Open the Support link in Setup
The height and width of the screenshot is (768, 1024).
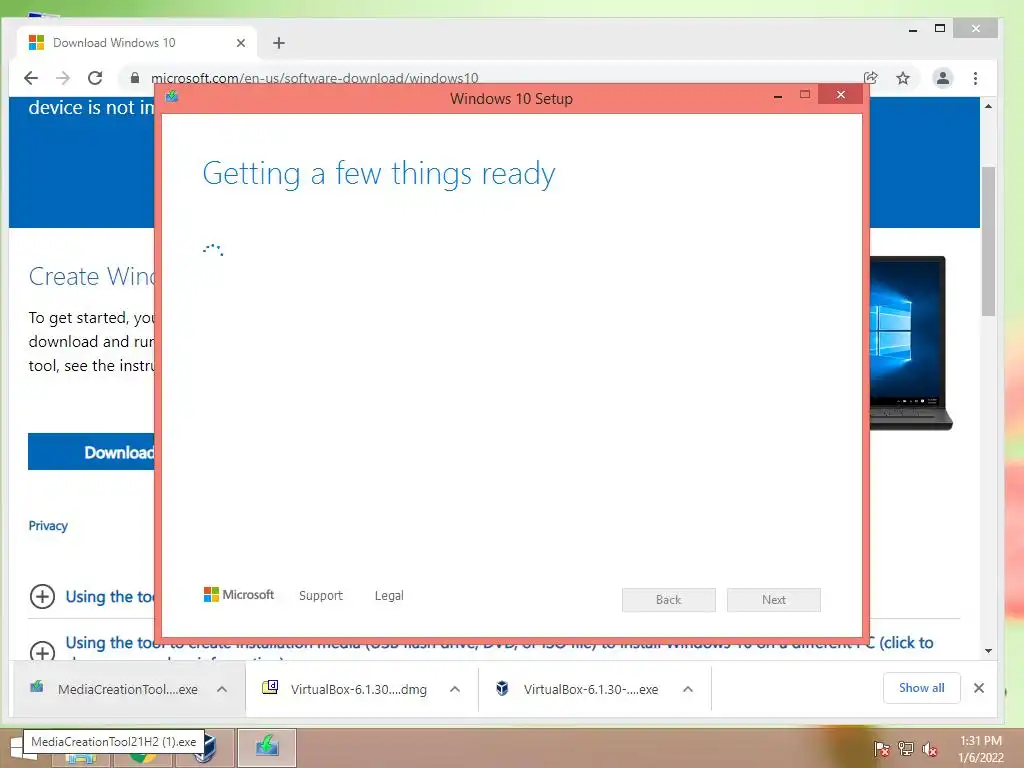(x=321, y=596)
